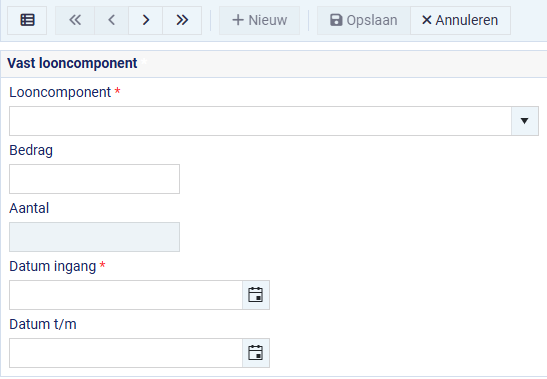Jump to last record double chevron
Viewport: 547px width, 379px height.
point(182,20)
